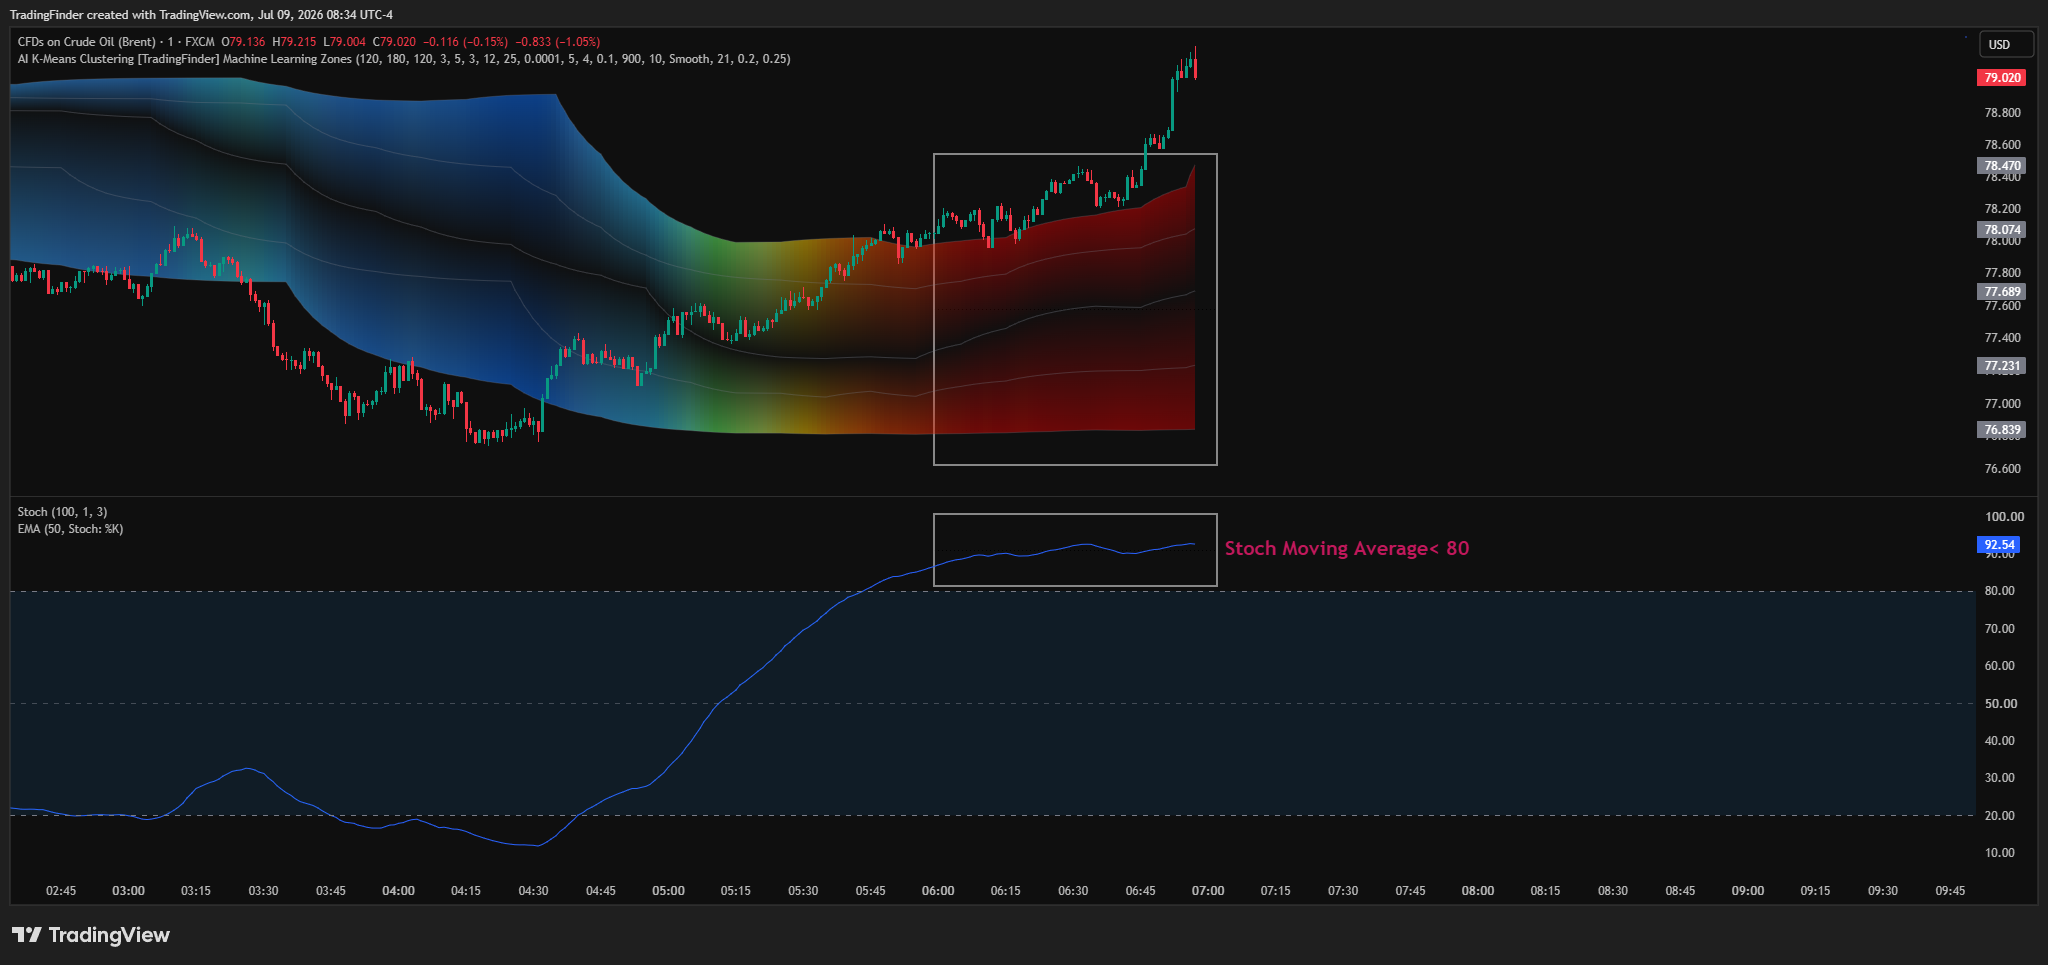The image size is (2048, 965).
Task: Click the EMA (50, Stoch: %K) legend
Action: 70,529
